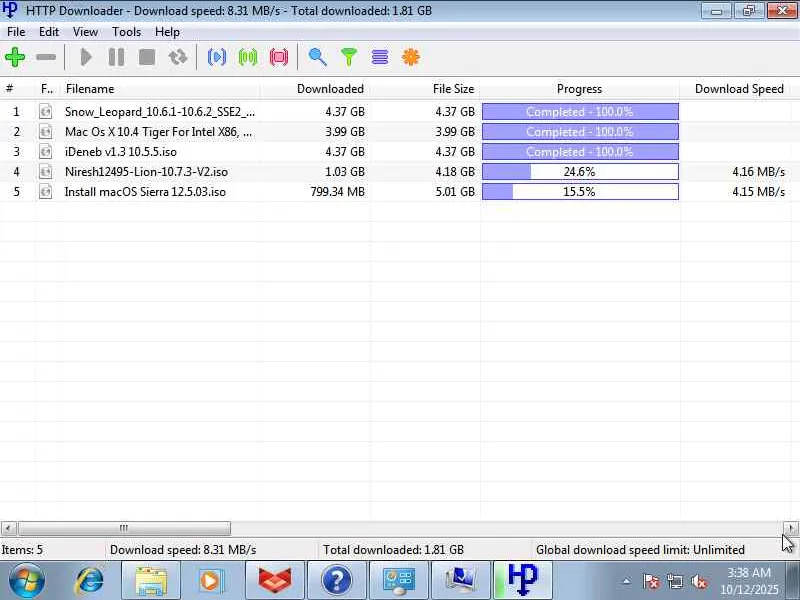Click the muted volume tray icon

699,581
